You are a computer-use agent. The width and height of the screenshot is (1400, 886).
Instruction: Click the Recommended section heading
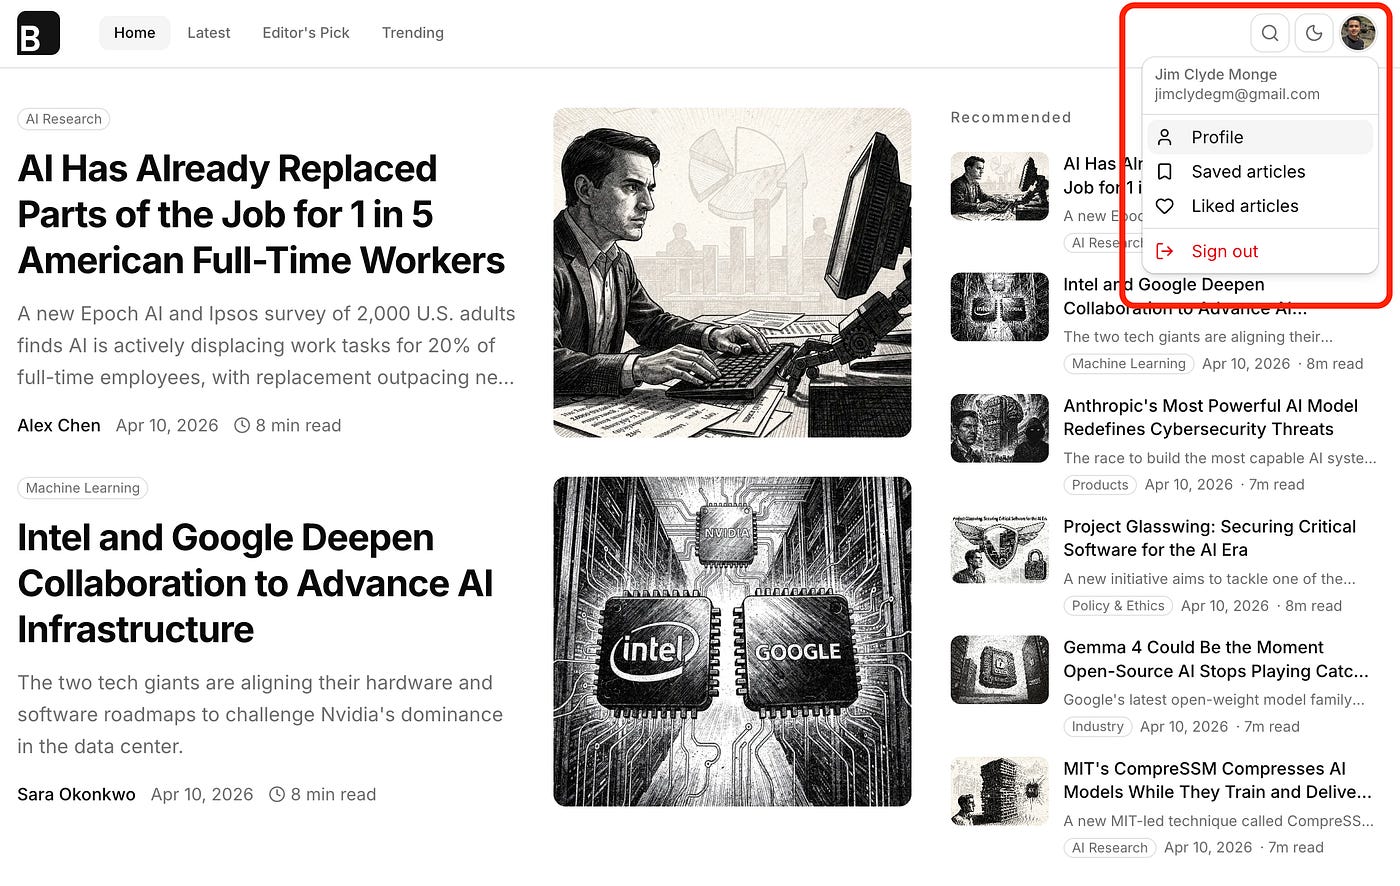click(1011, 117)
